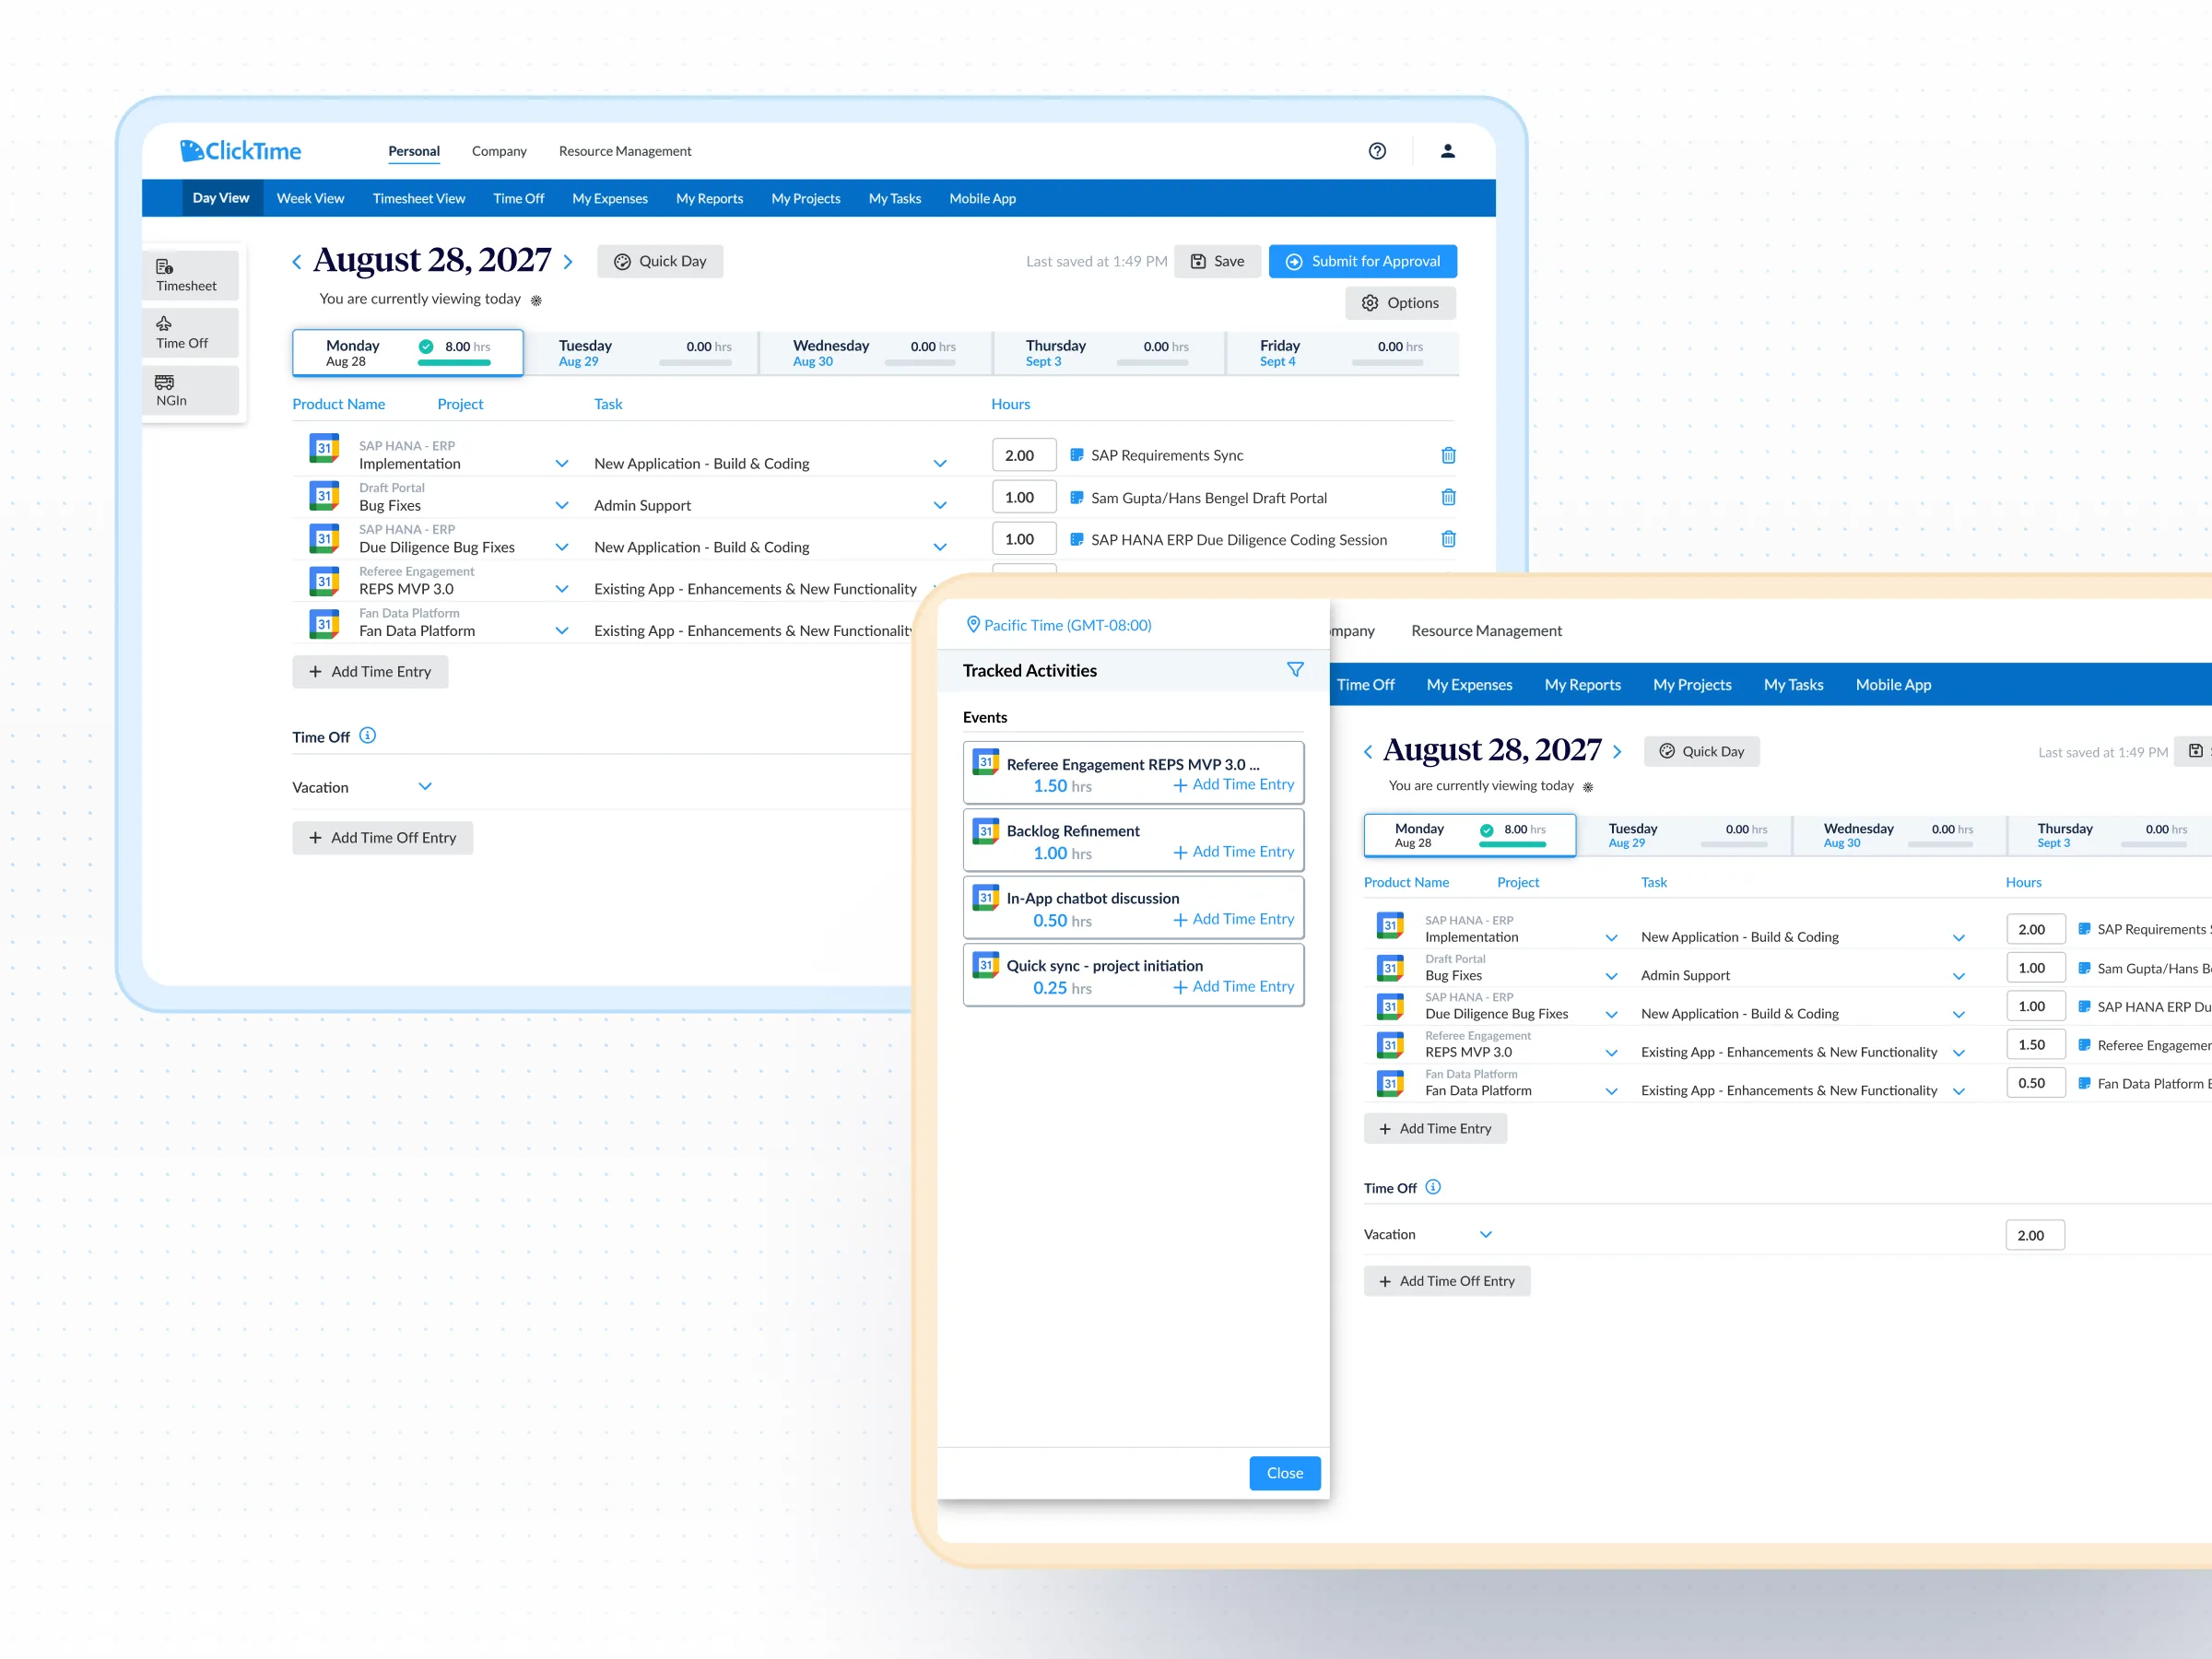Click trash icon for Draft Portal entry
This screenshot has height=1659, width=2212.
pos(1448,497)
